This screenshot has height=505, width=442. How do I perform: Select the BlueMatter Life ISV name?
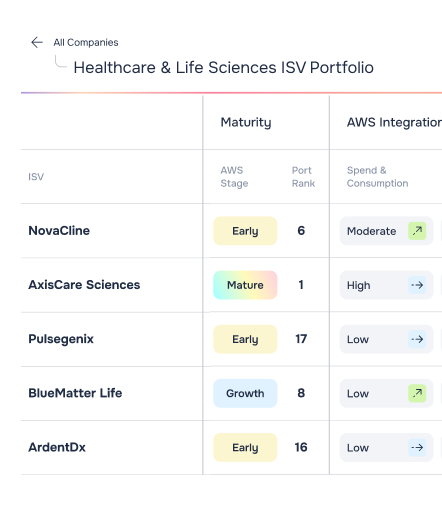75,393
